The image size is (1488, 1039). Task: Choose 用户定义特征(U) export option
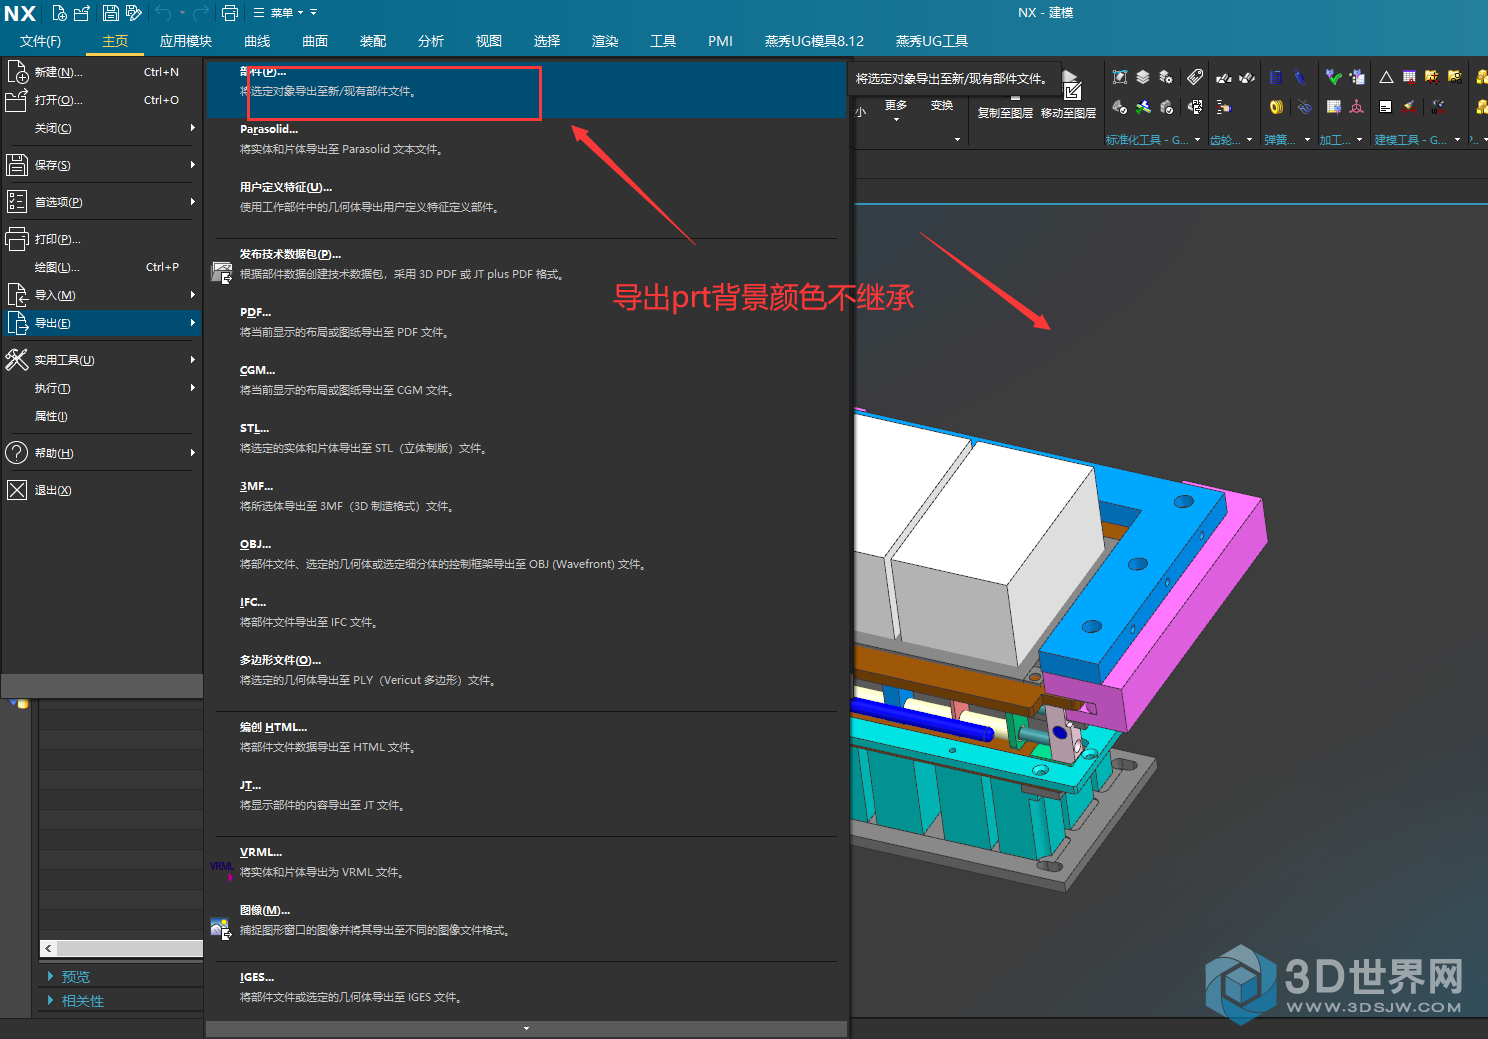(527, 197)
